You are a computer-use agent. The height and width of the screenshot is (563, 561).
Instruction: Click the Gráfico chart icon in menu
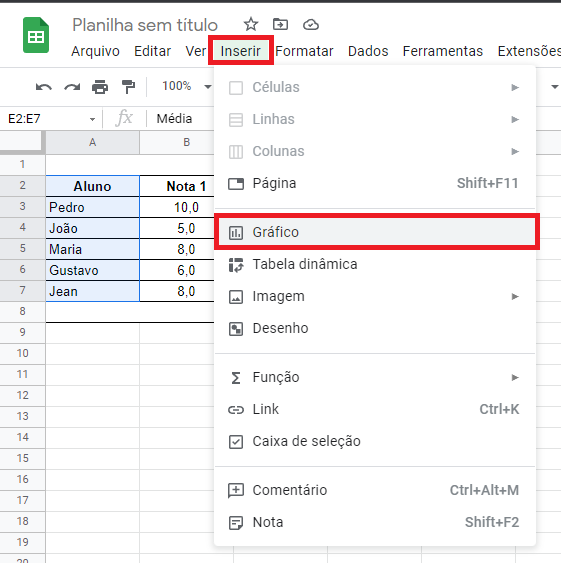coord(236,233)
